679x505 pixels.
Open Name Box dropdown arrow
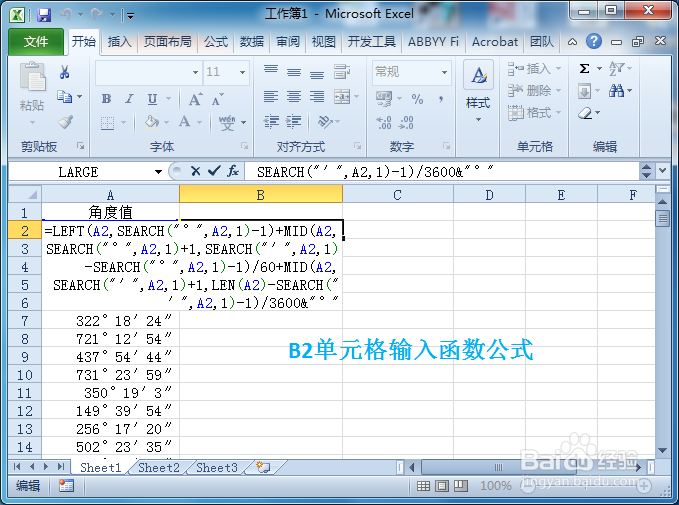(158, 172)
